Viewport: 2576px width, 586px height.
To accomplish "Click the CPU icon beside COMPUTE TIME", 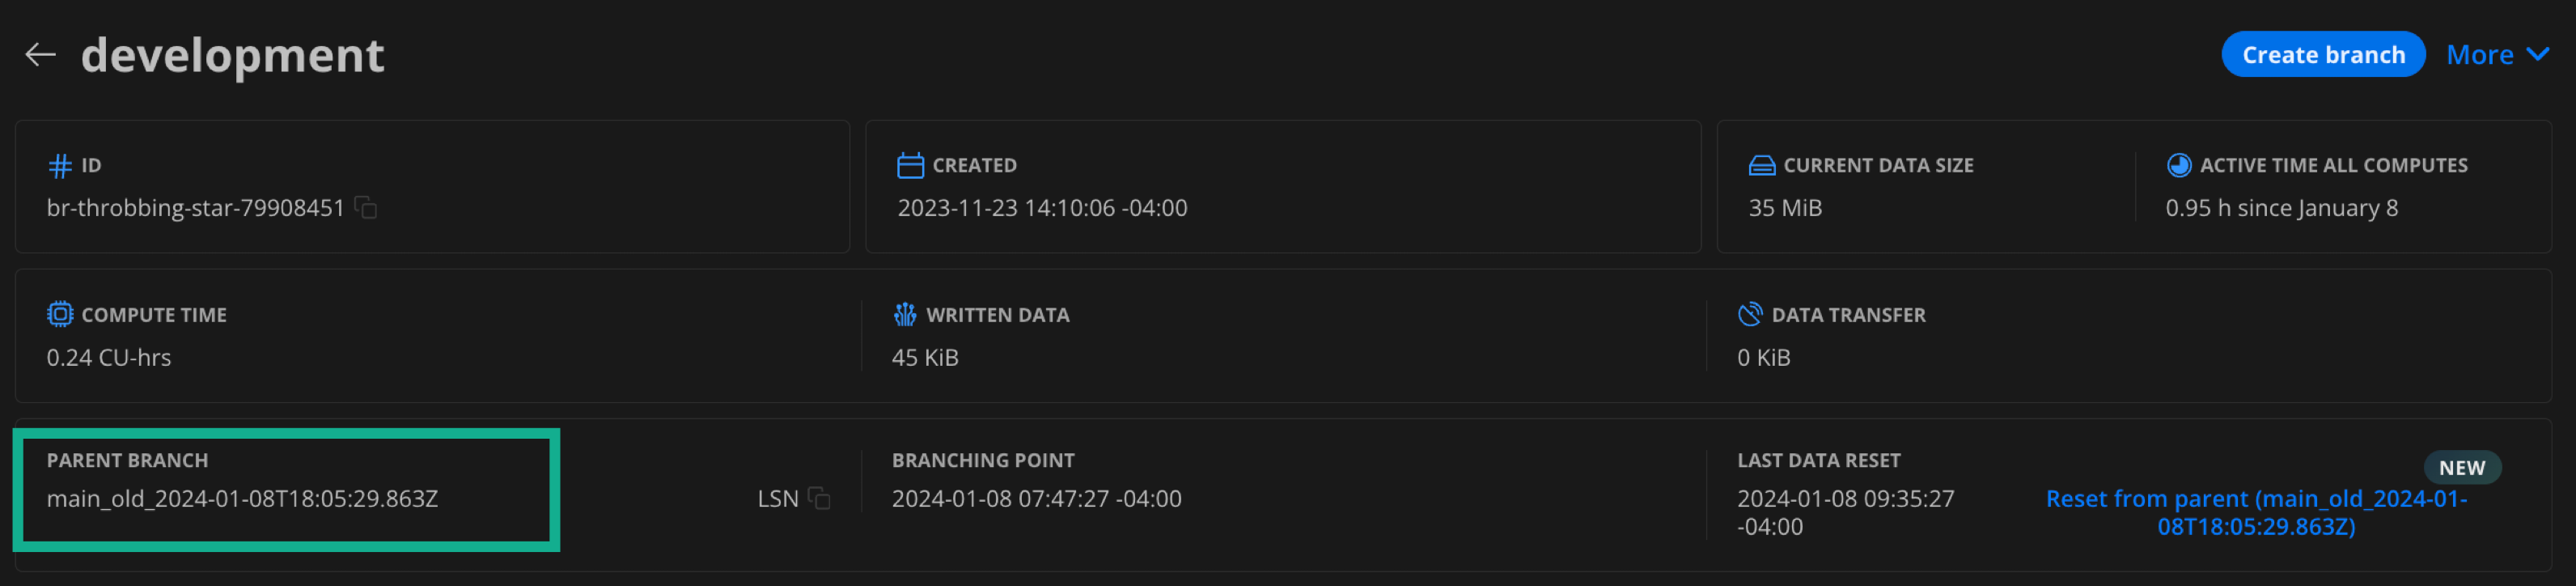I will click(x=59, y=314).
